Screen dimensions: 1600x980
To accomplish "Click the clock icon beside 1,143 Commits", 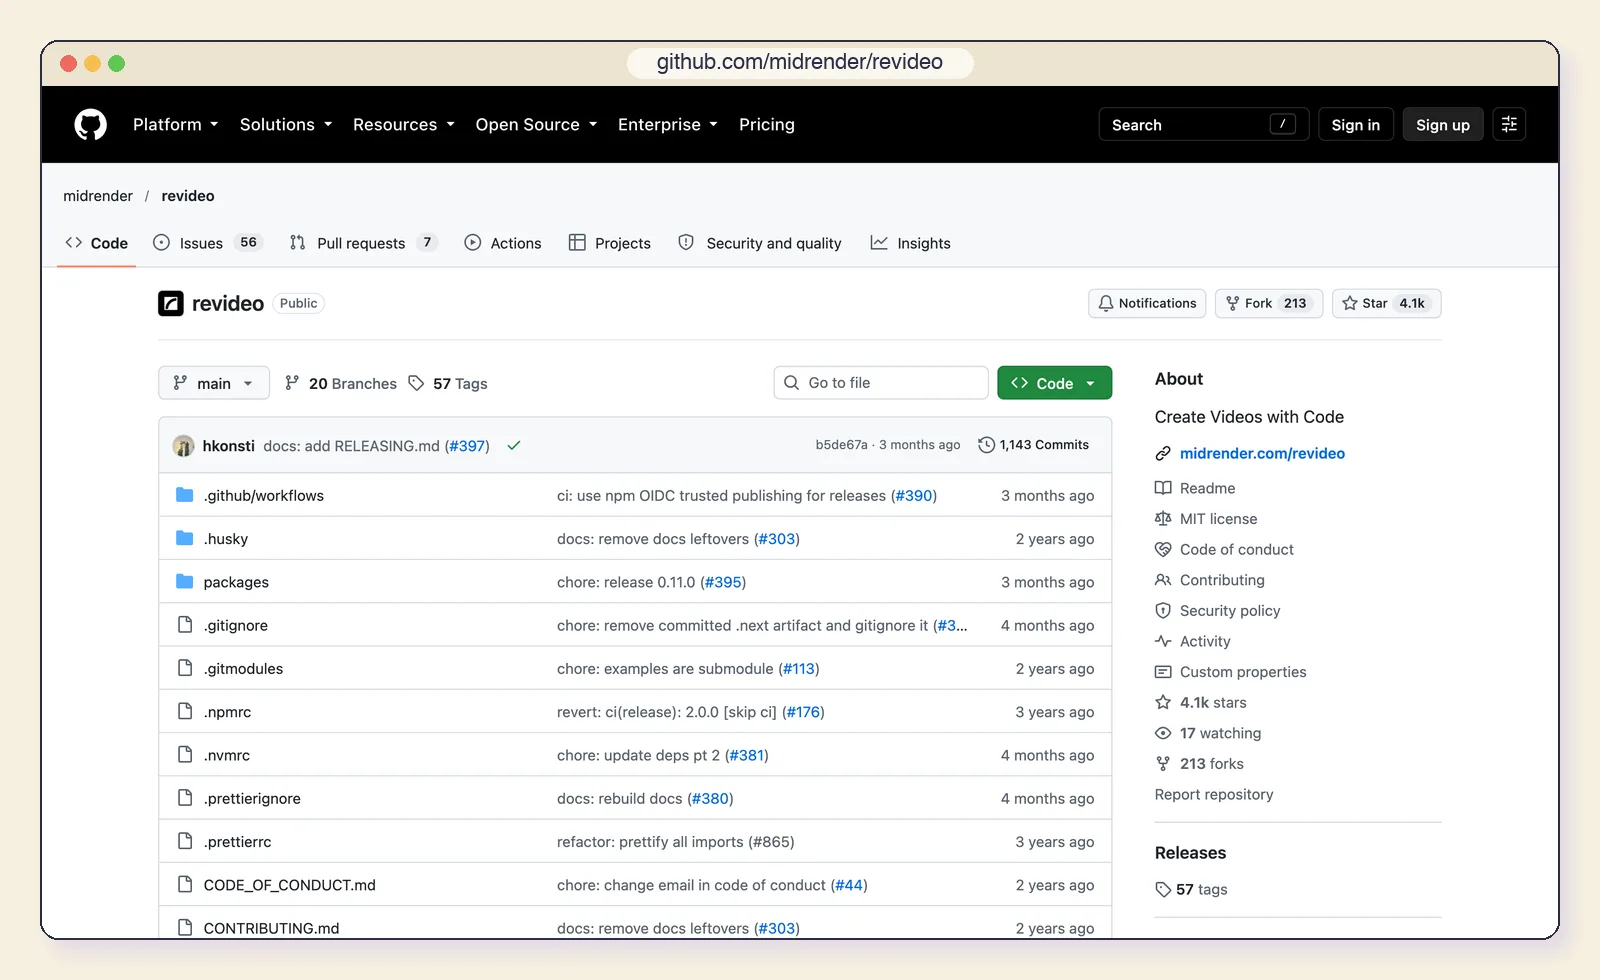I will [x=986, y=445].
